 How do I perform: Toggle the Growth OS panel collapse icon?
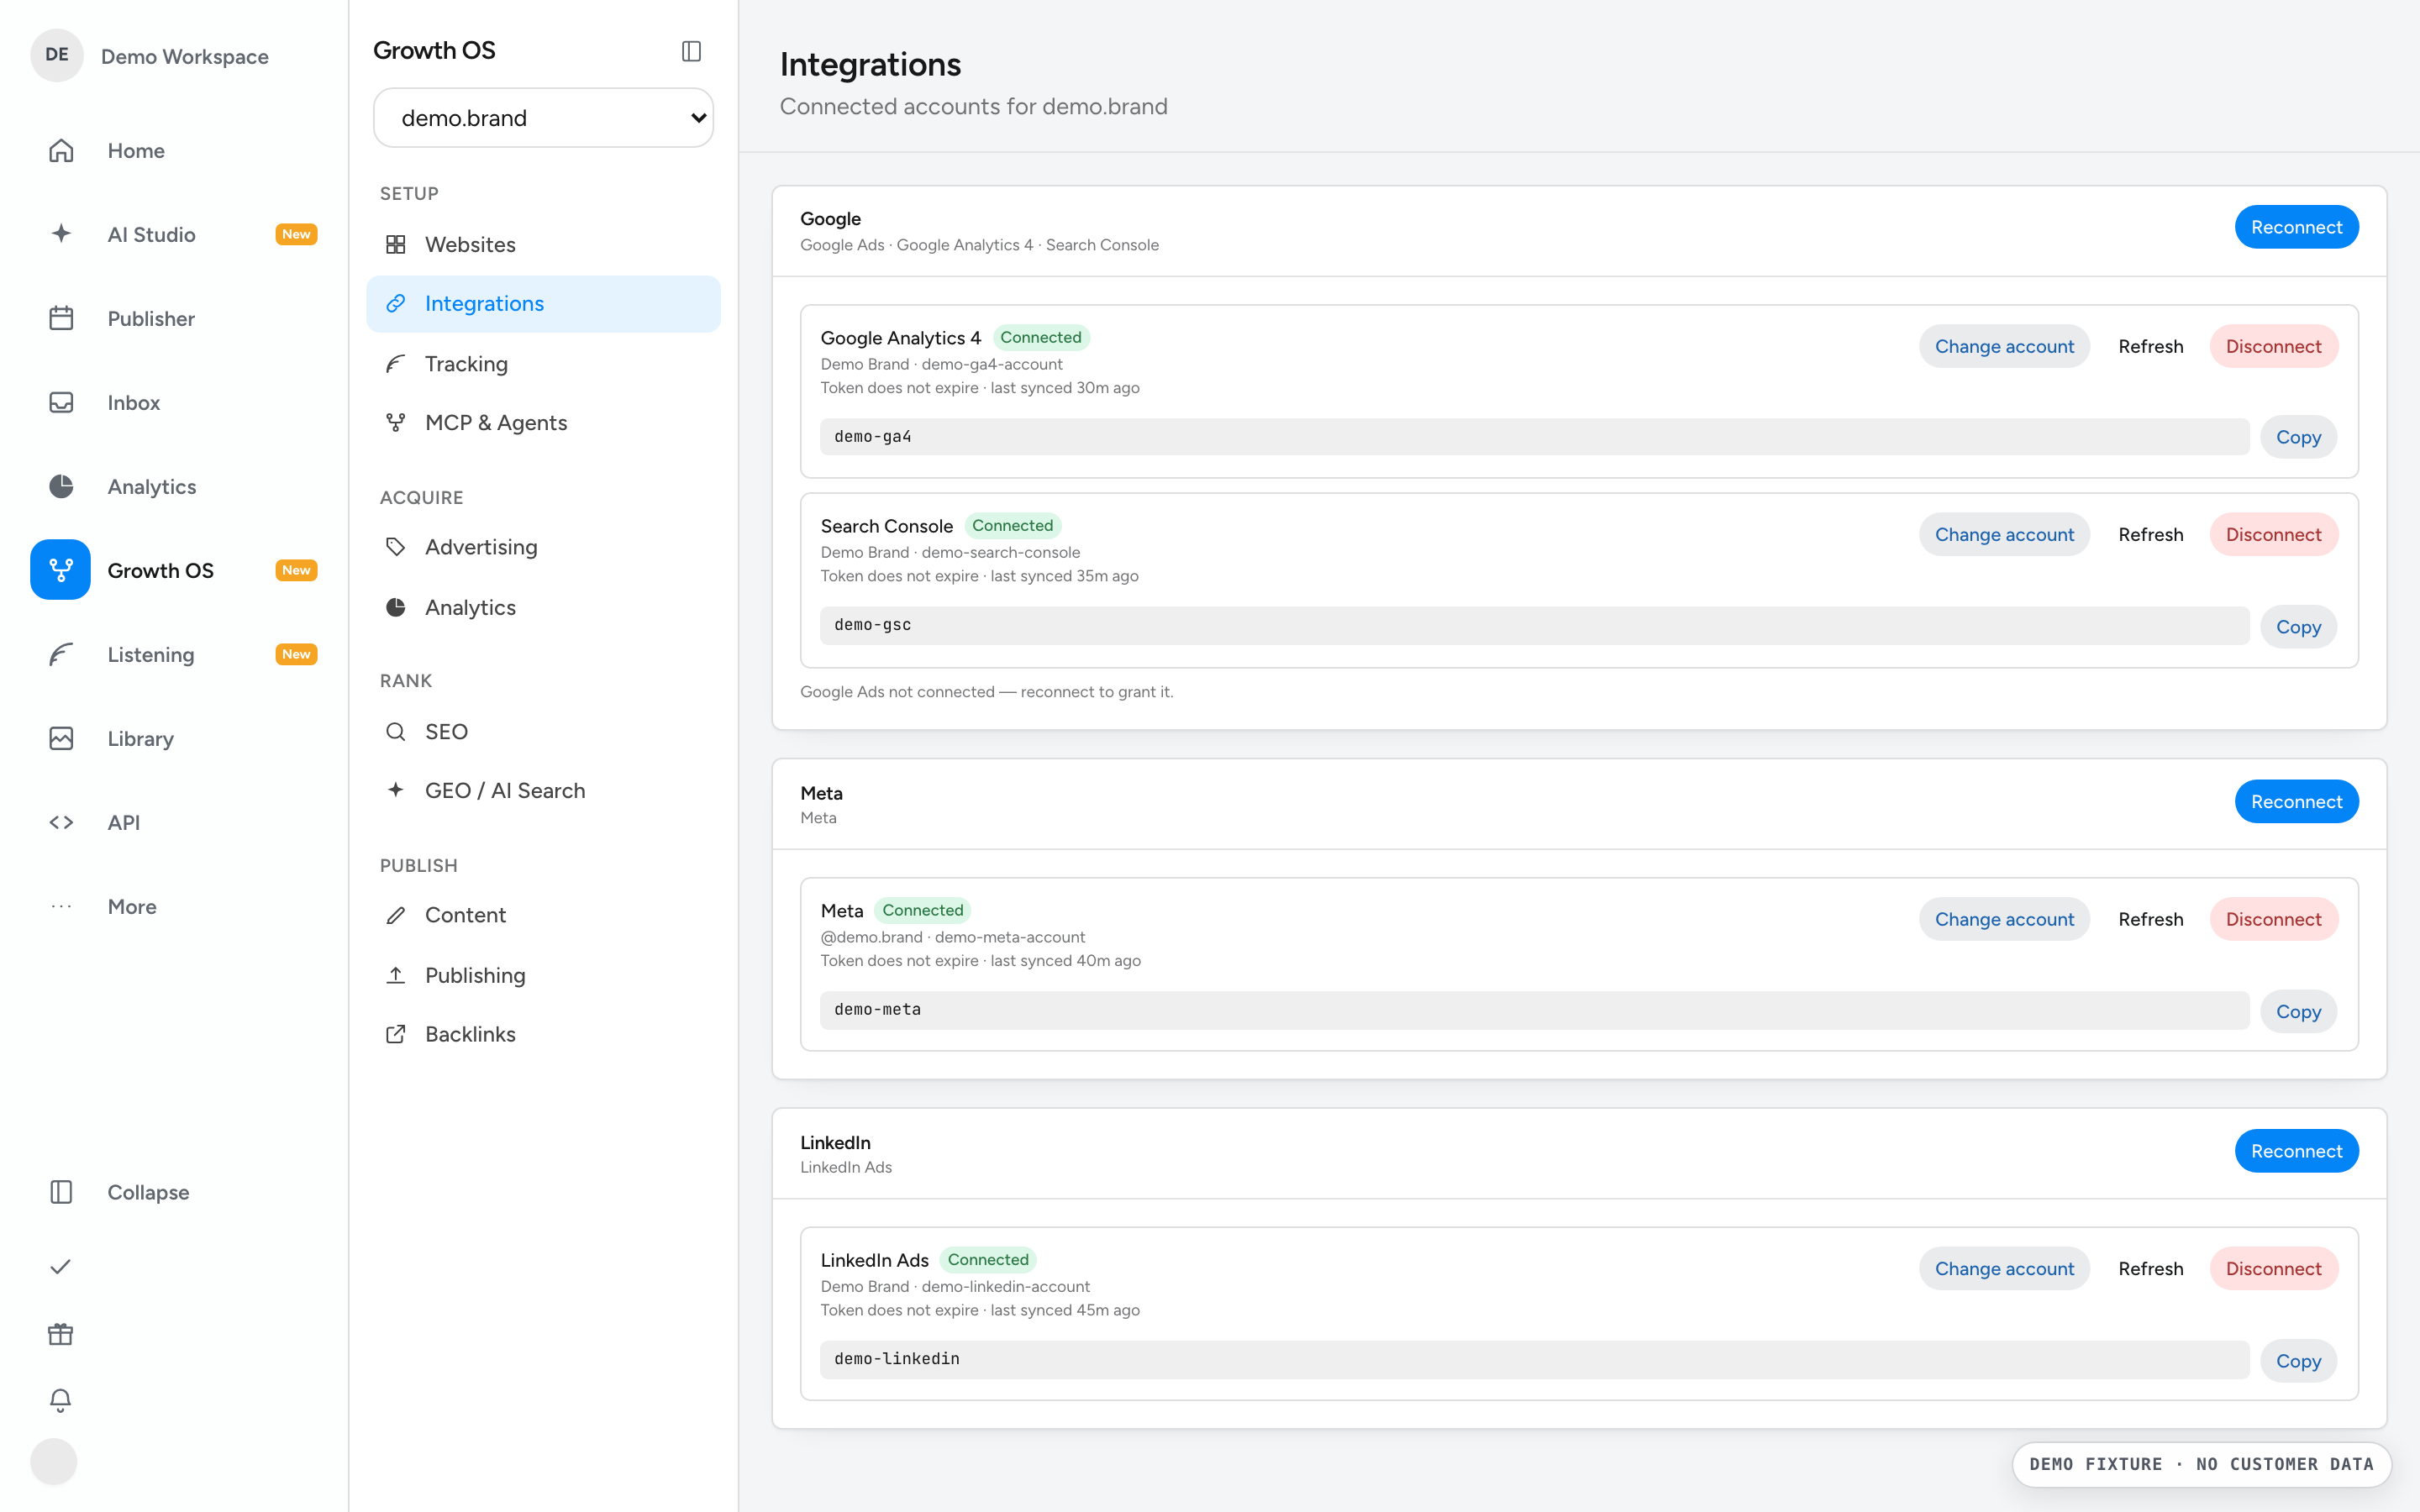click(691, 51)
